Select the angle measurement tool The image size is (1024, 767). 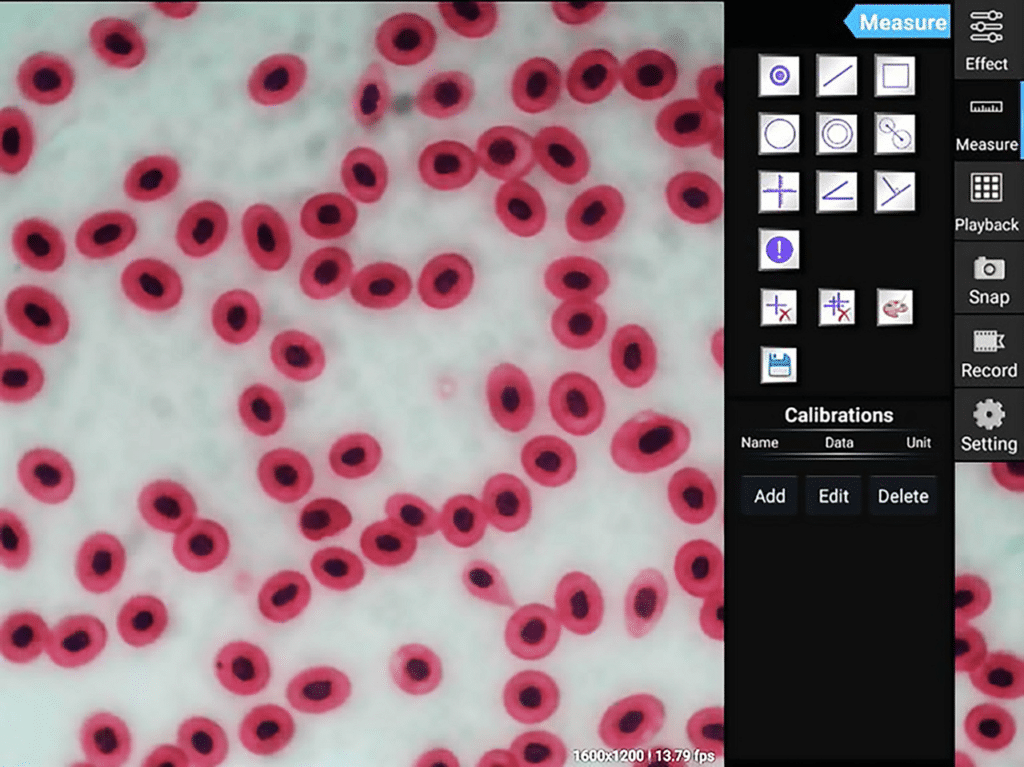click(x=837, y=191)
